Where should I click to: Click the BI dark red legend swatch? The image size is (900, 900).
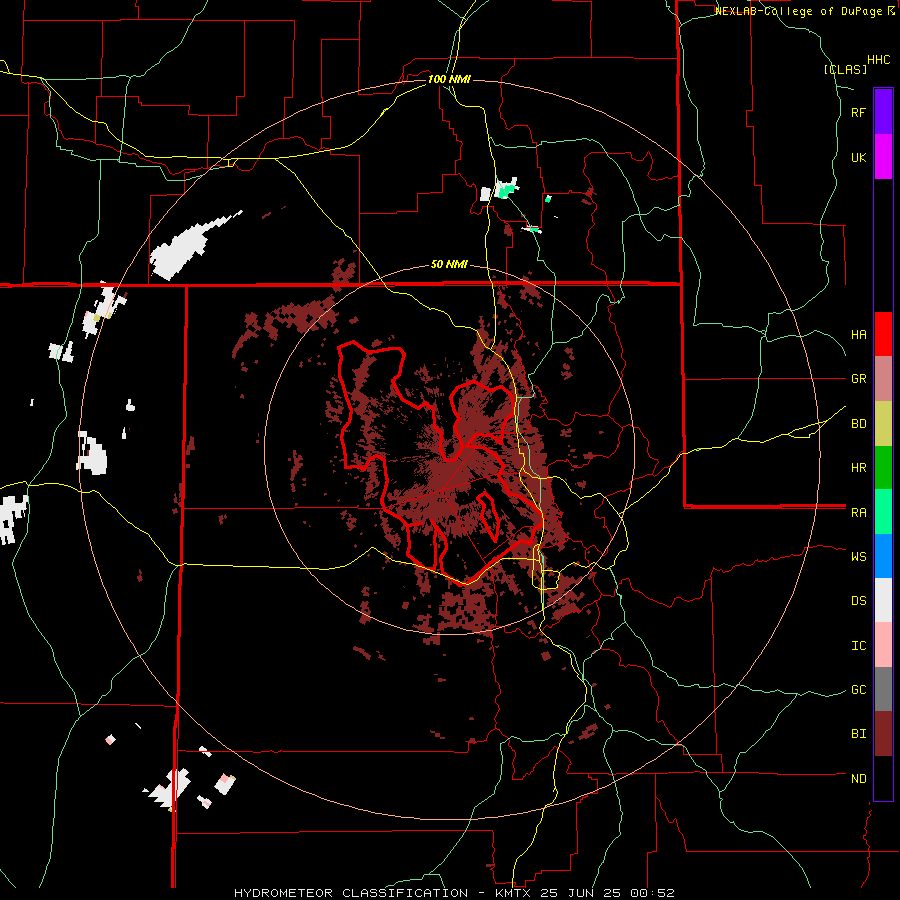(x=883, y=734)
